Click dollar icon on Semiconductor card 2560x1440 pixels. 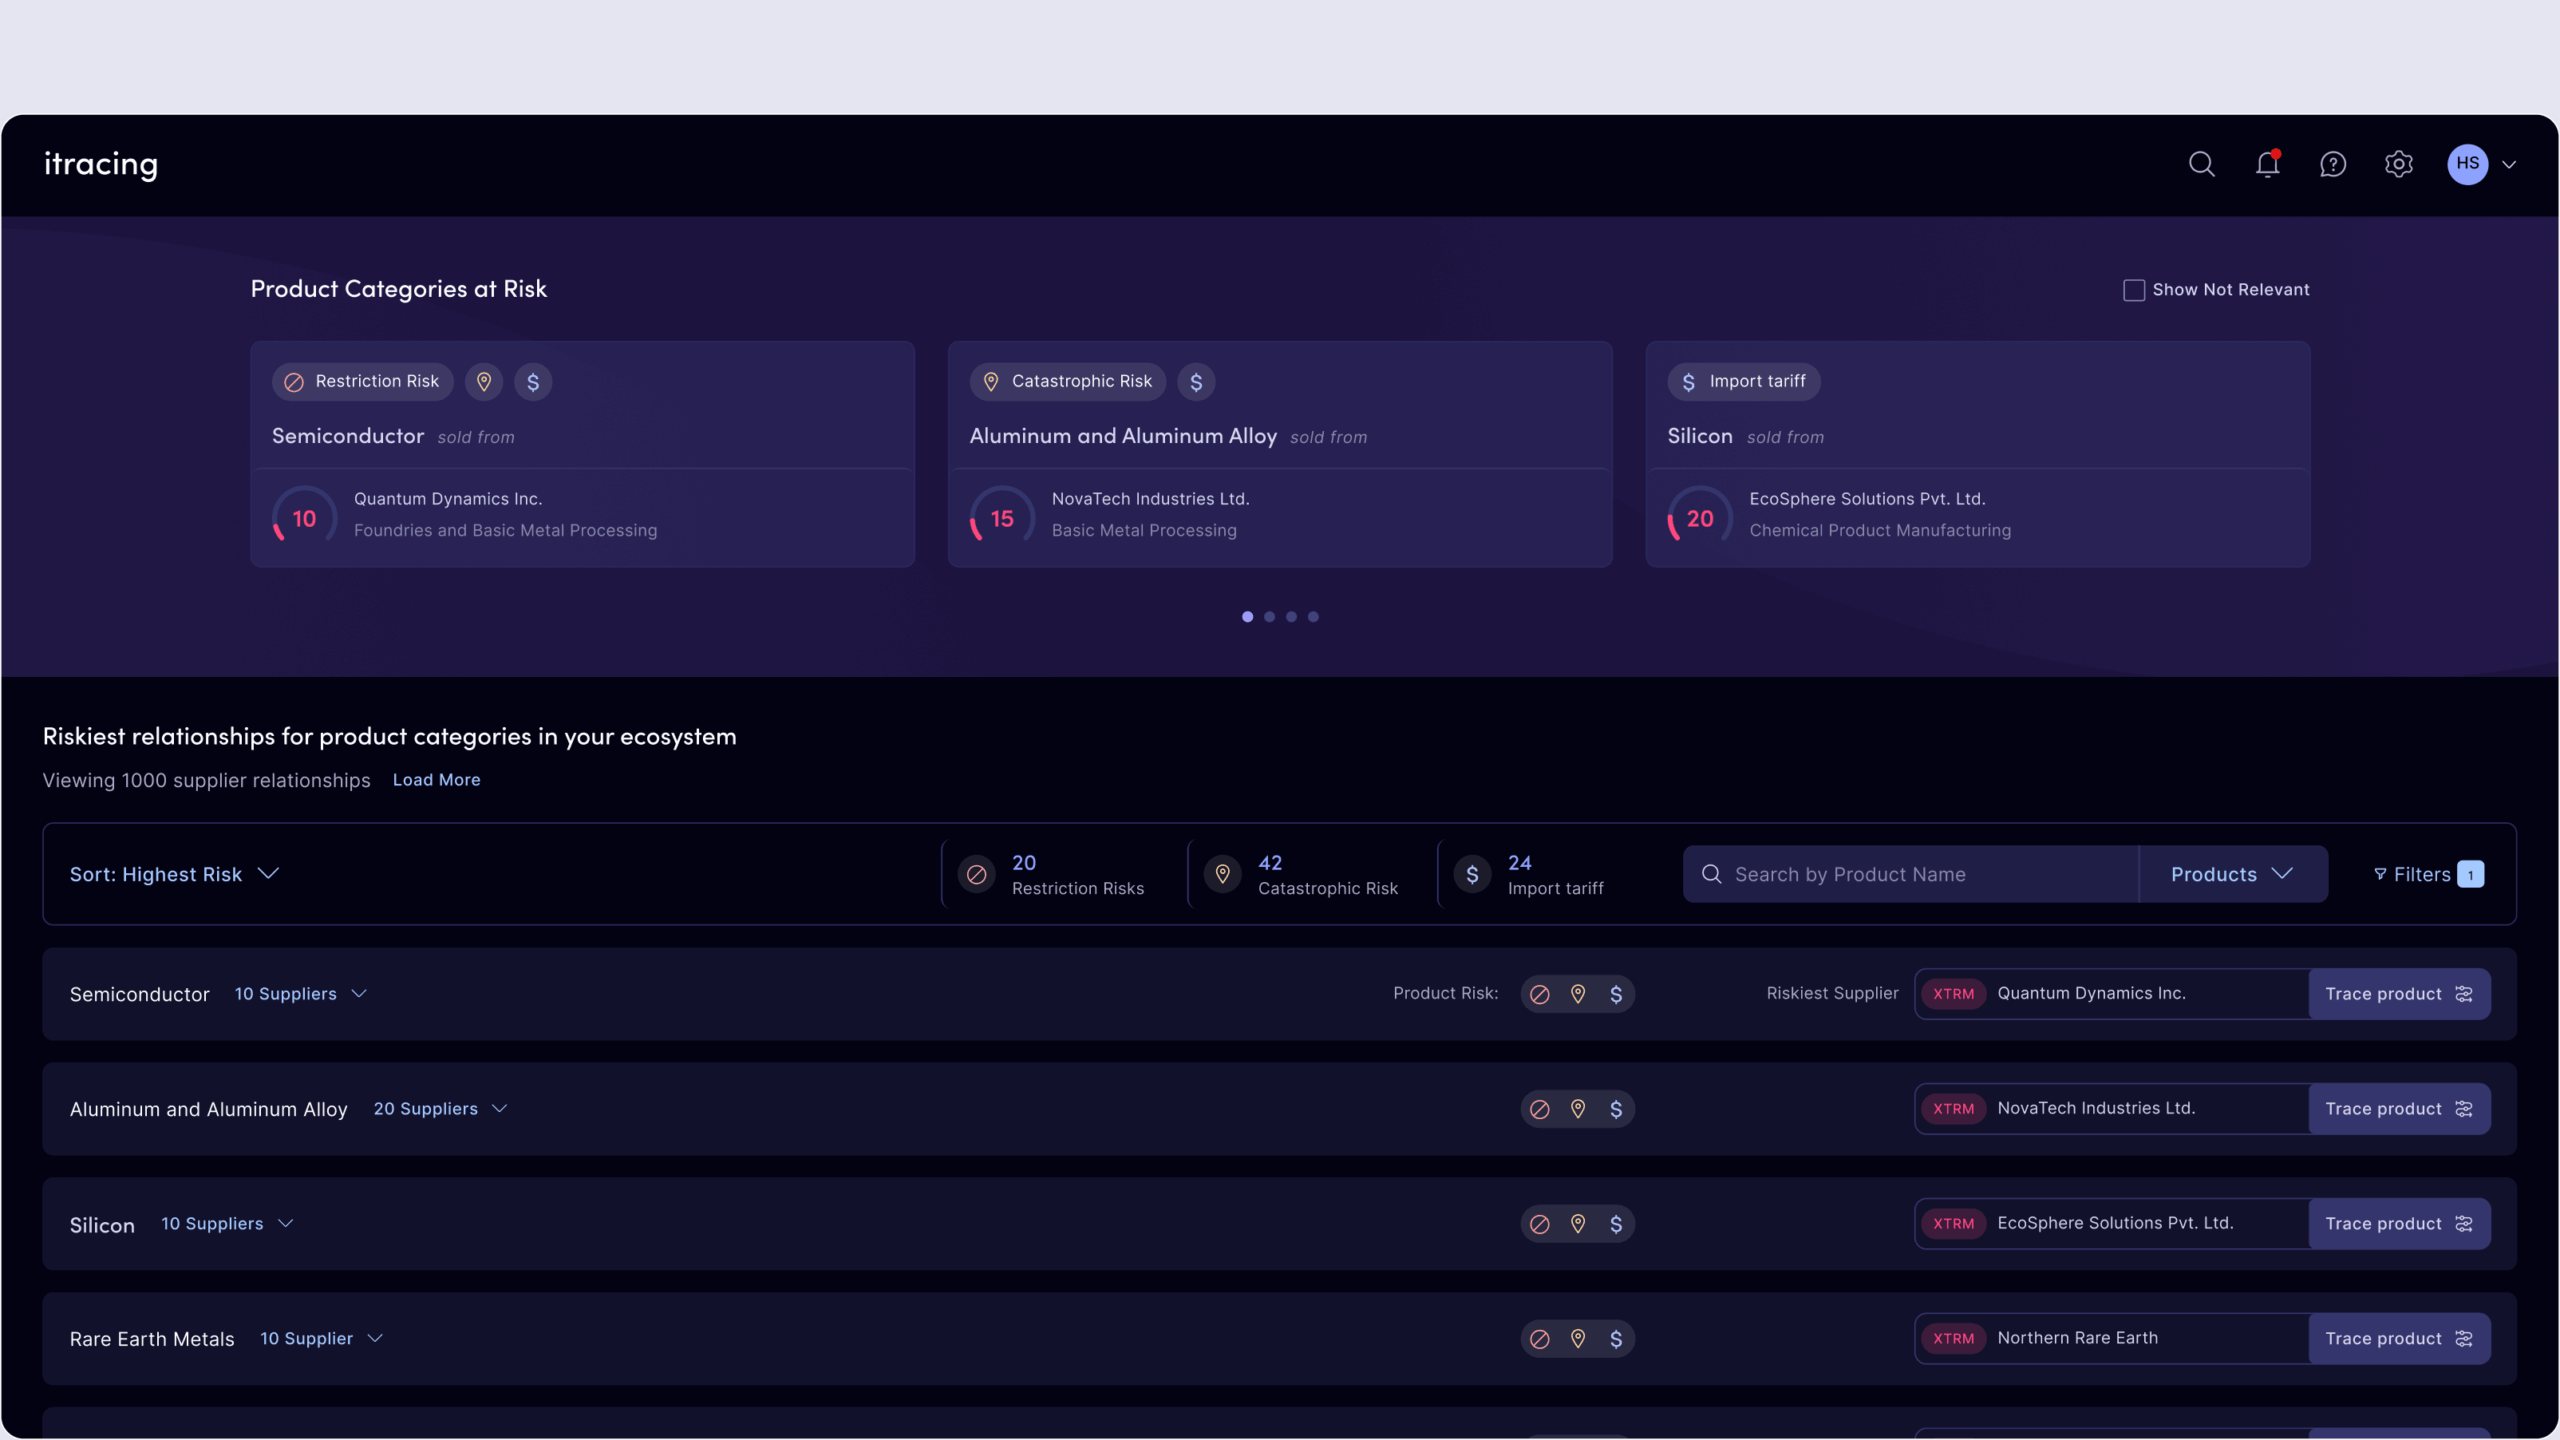click(x=533, y=382)
